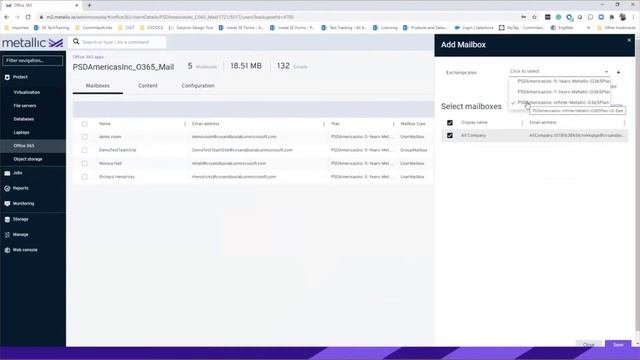Screen dimensions: 640x360
Task: Close the Add Mailbox panel
Action: tap(629, 40)
